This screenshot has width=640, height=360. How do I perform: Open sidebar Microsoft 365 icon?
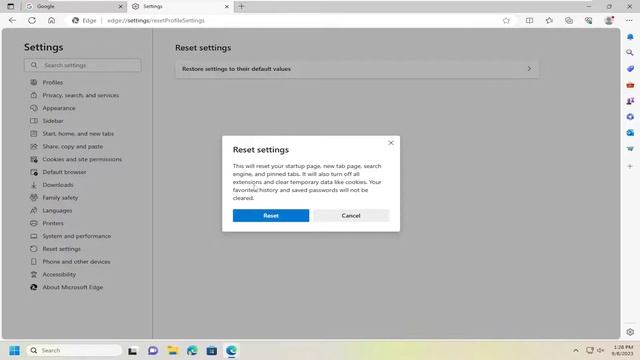630,117
